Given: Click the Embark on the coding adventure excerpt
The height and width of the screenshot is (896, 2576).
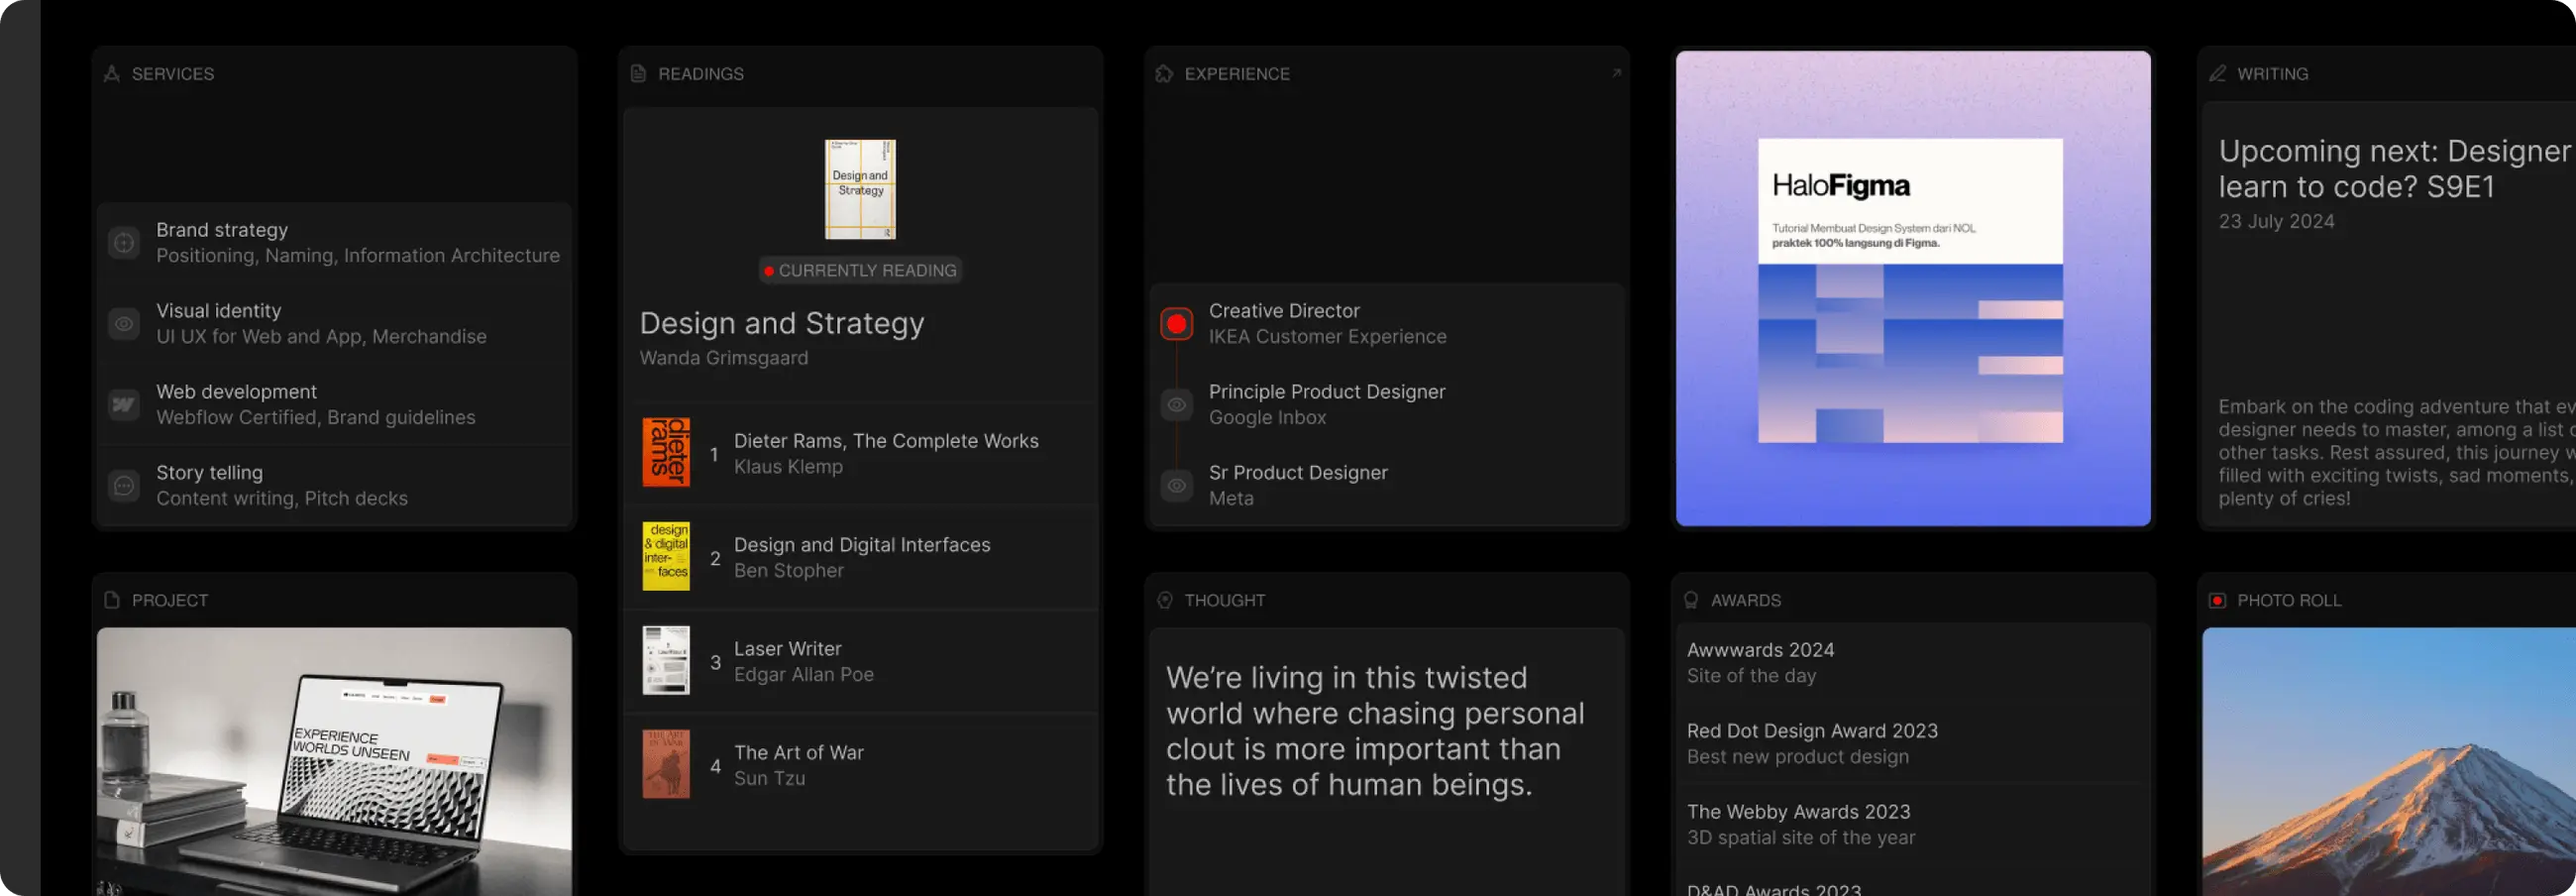Looking at the screenshot, I should pos(2396,452).
